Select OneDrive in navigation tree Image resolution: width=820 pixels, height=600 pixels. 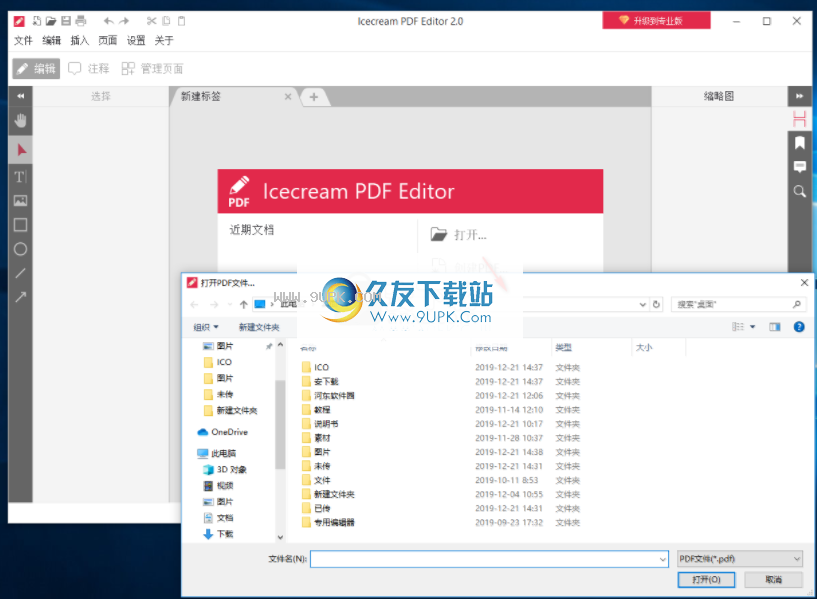pos(223,432)
